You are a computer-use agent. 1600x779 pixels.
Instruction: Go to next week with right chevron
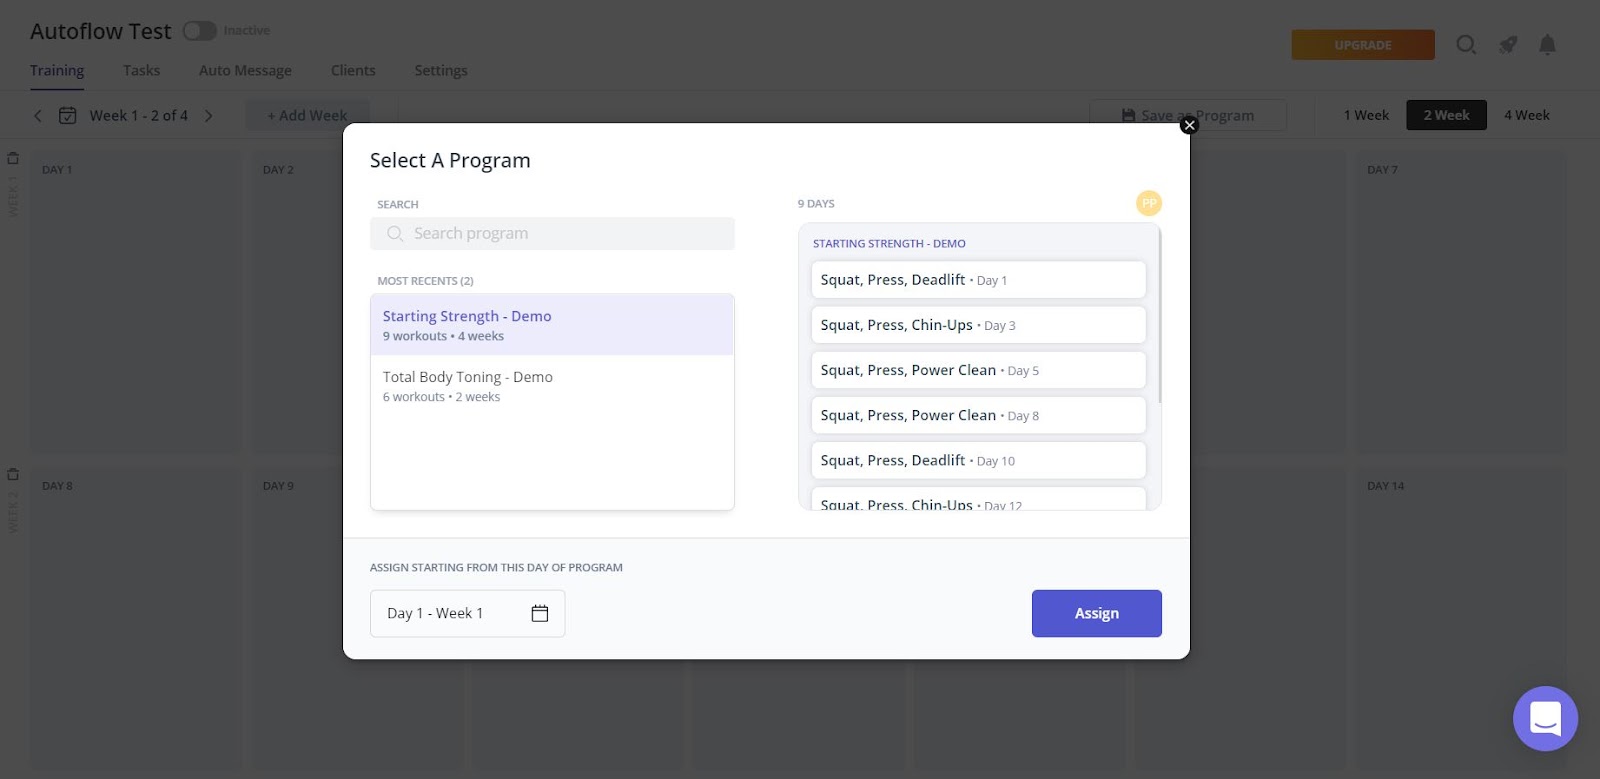tap(209, 116)
